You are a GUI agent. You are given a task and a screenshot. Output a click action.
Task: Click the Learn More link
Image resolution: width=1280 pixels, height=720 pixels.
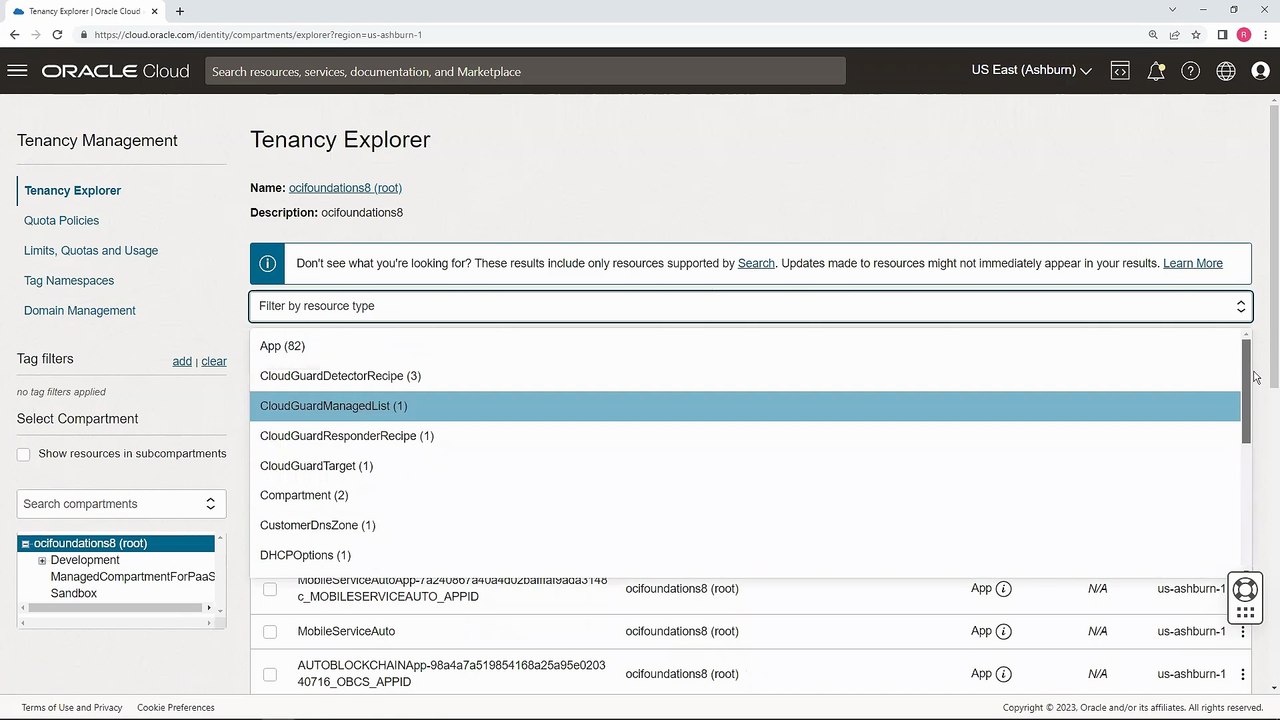pos(1193,263)
